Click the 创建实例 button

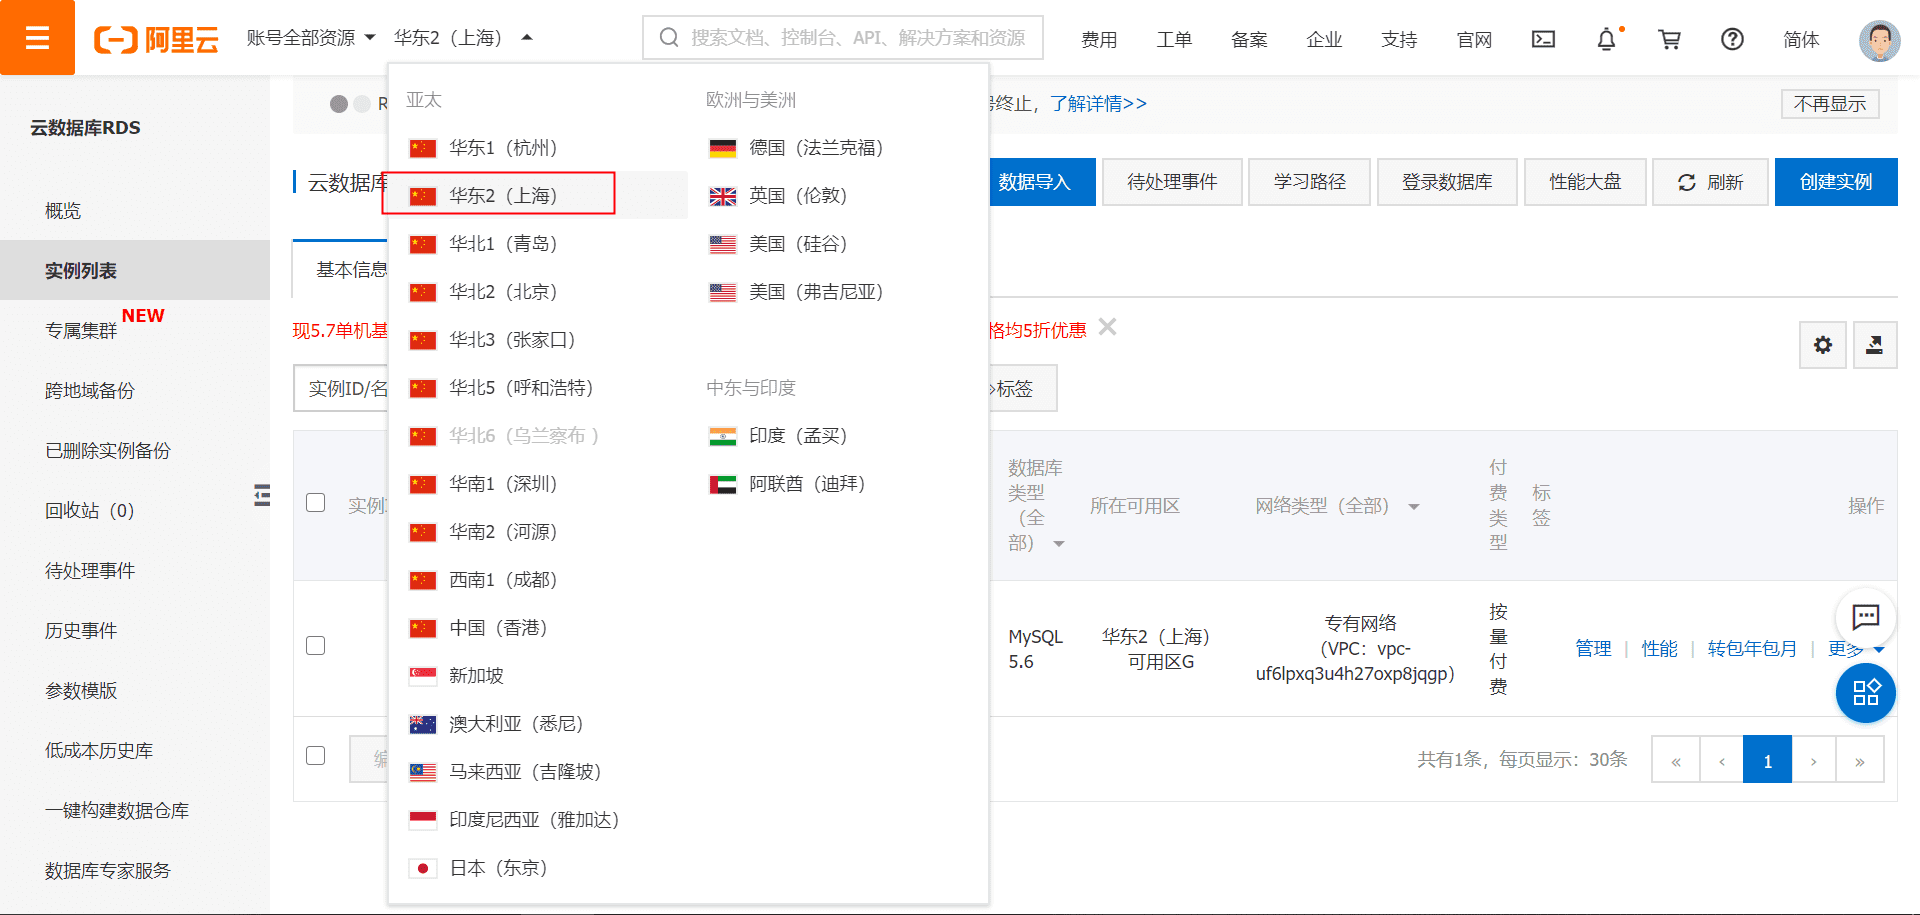pos(1836,182)
